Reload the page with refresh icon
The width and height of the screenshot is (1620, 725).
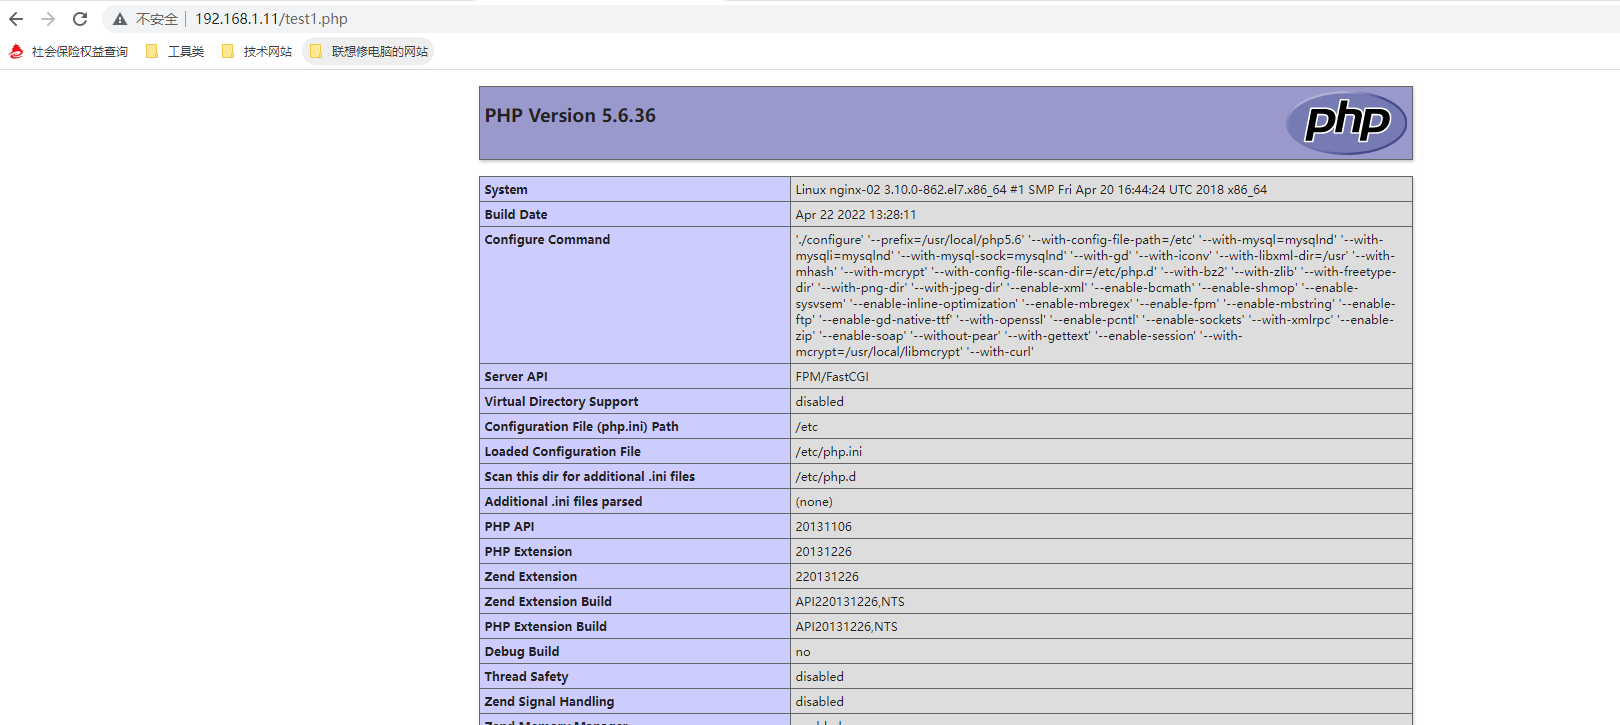[x=80, y=19]
